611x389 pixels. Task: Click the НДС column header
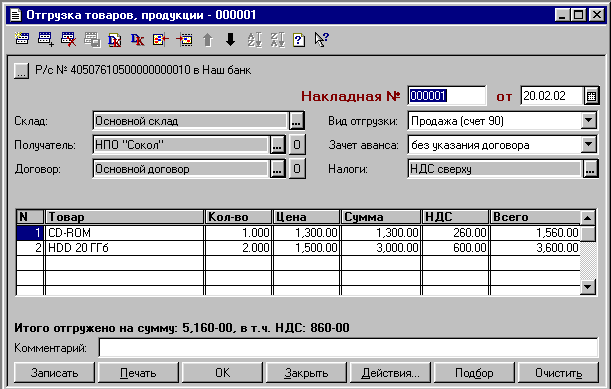pos(455,217)
